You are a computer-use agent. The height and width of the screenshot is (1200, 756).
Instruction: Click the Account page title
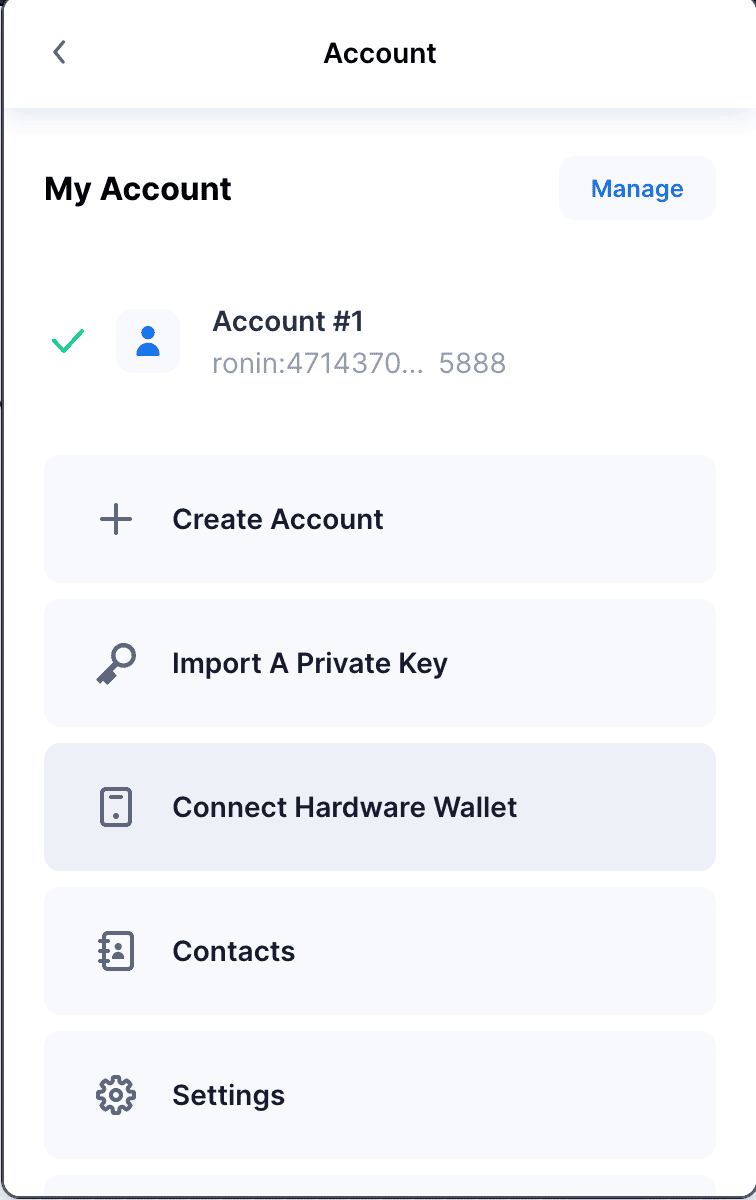coord(380,53)
